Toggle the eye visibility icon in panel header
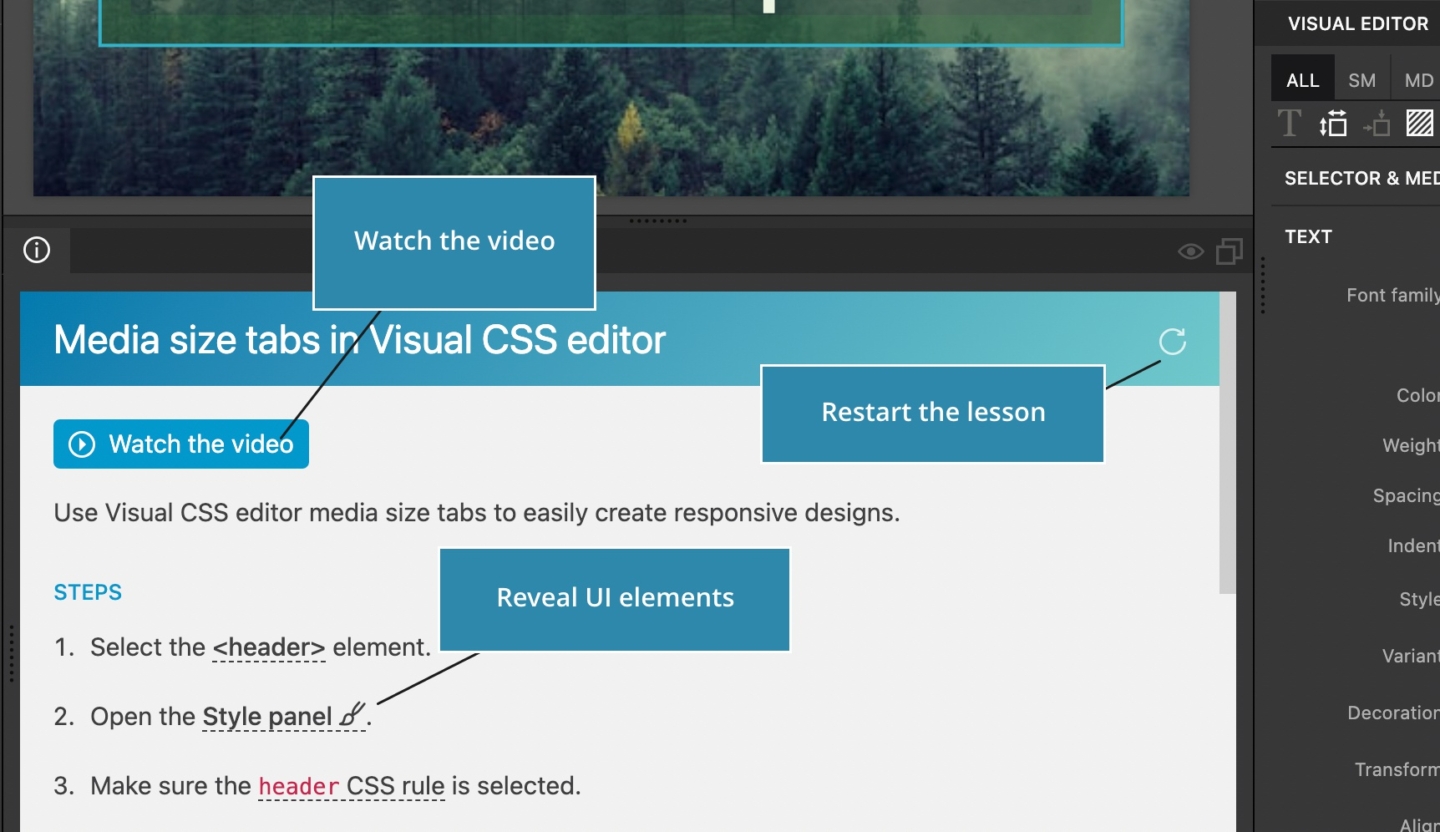Screen dimensions: 1440x832 [1190, 251]
